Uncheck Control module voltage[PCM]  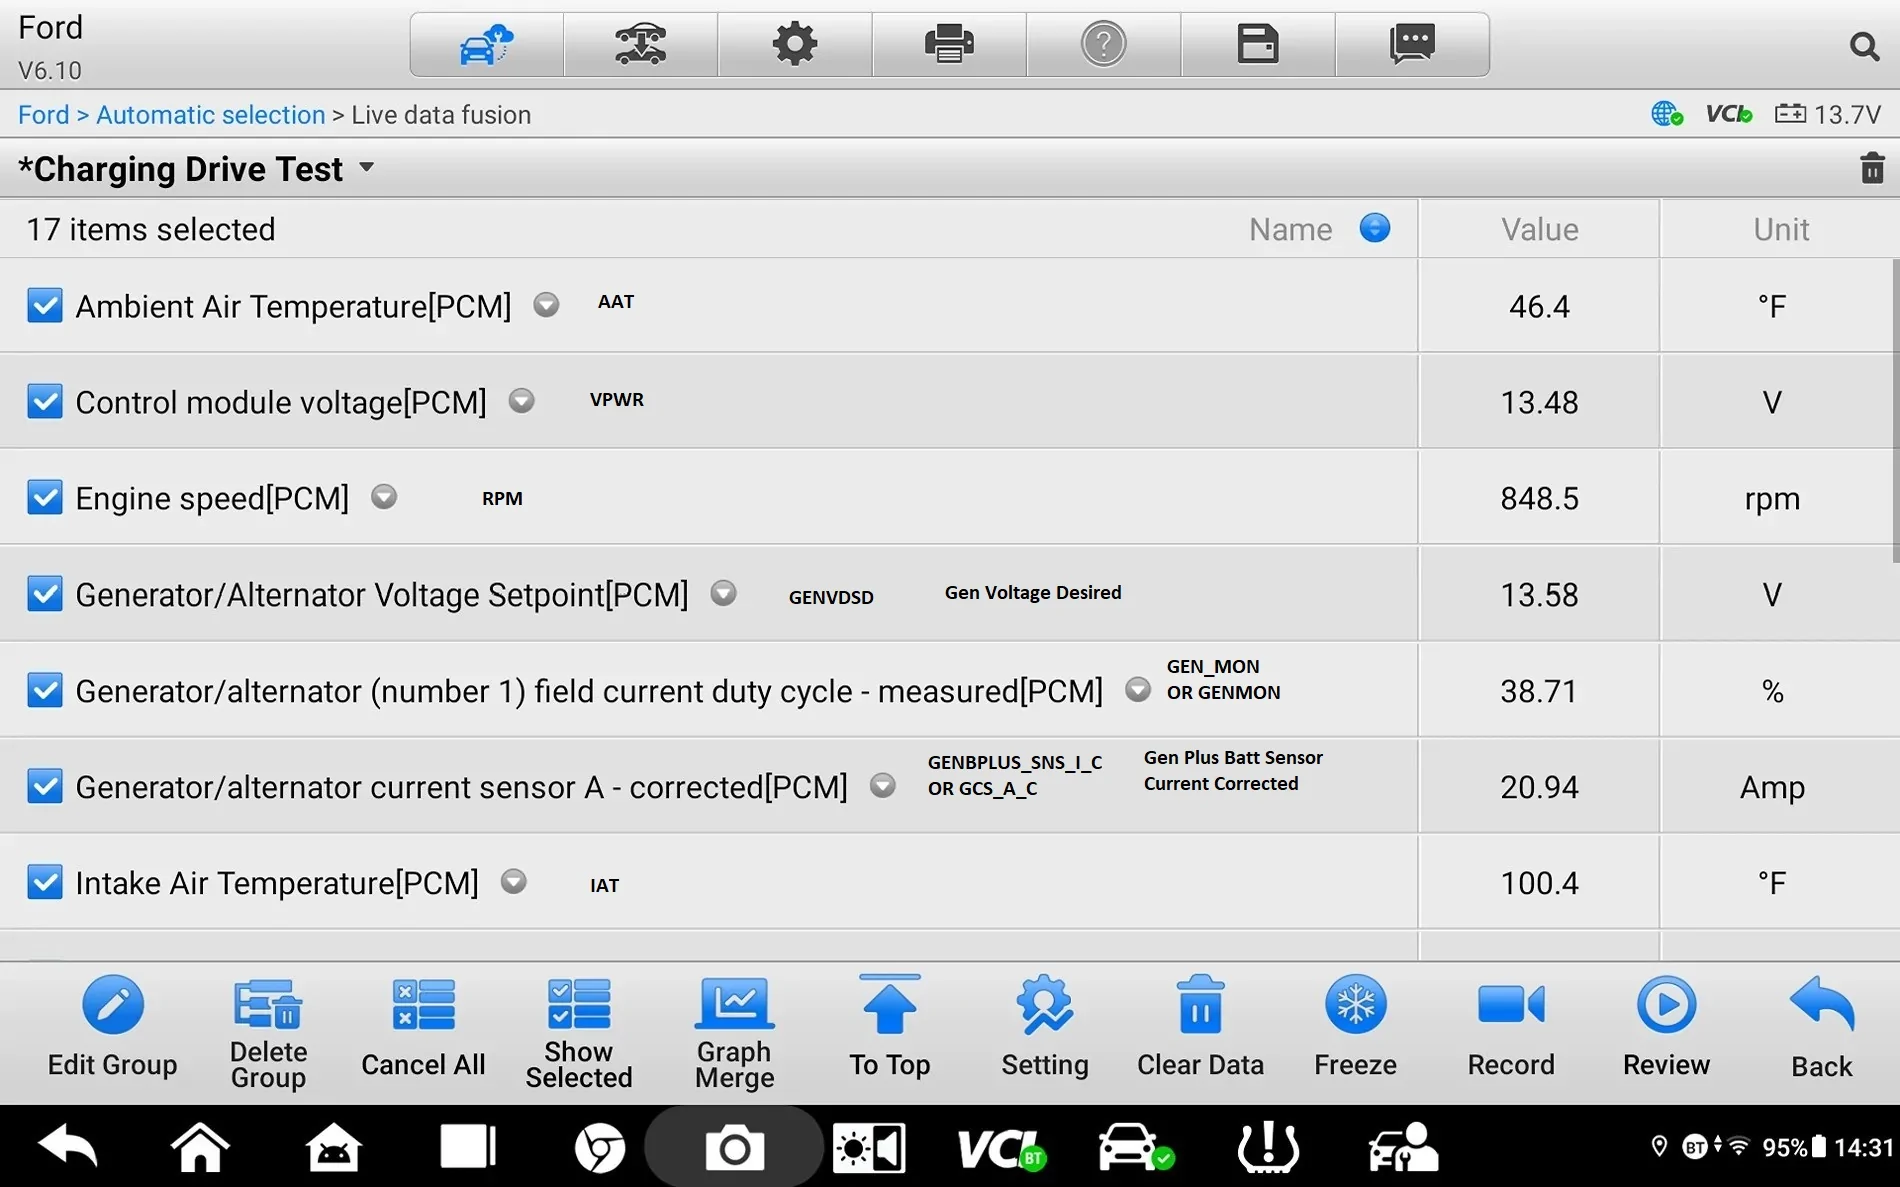[x=45, y=401]
